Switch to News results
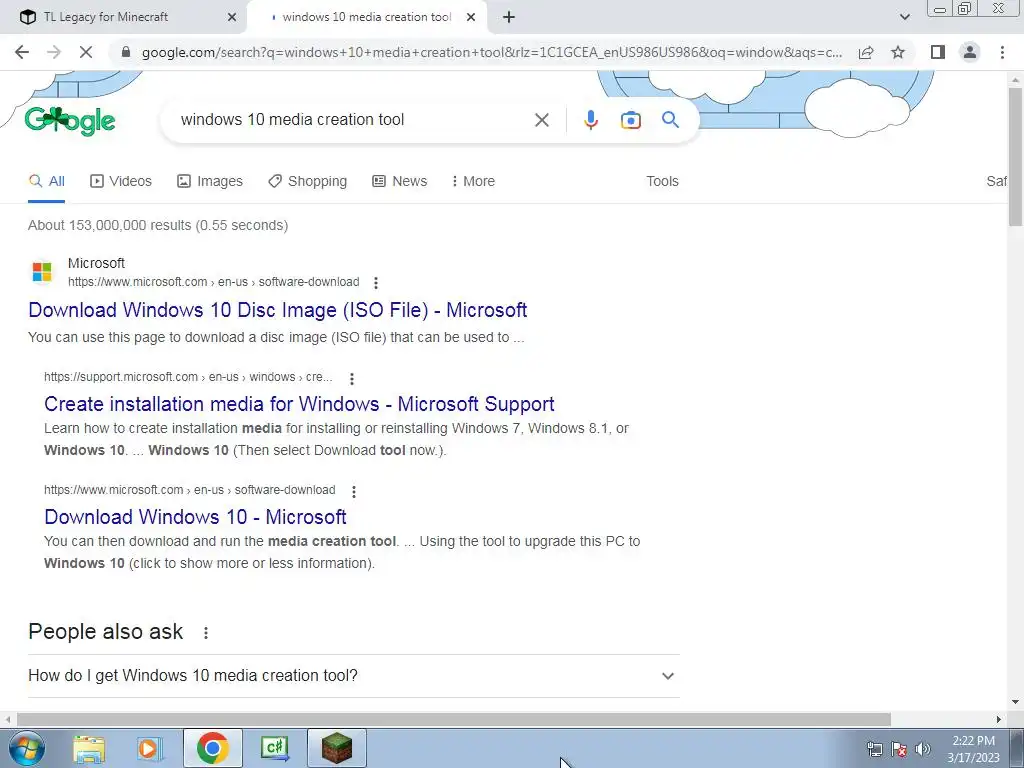This screenshot has height=768, width=1024. 400,182
